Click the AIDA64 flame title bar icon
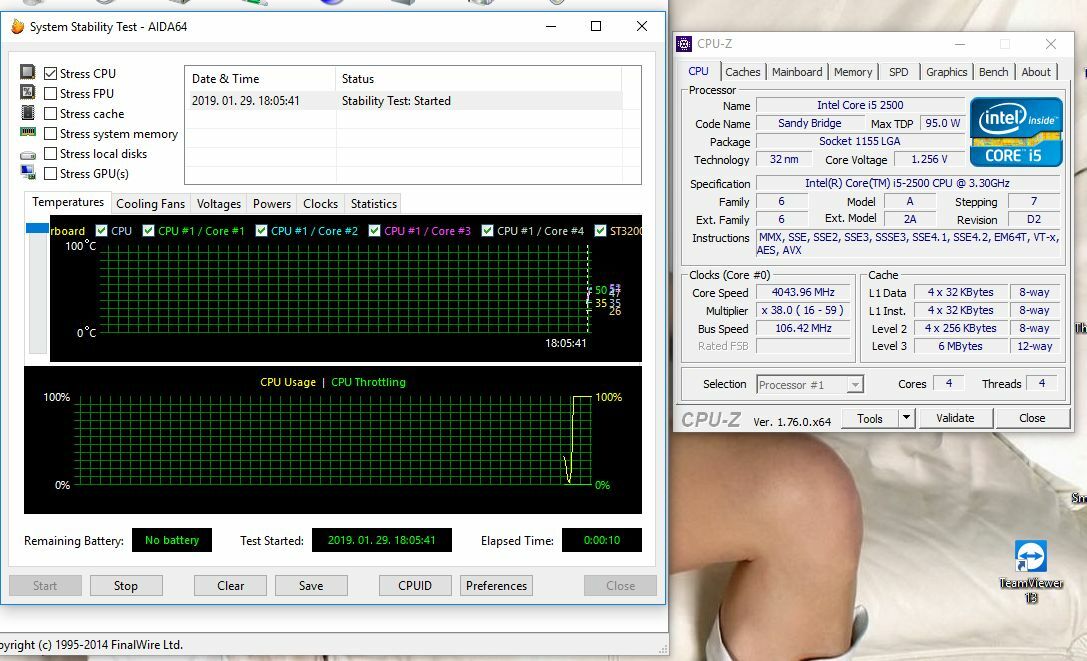The image size is (1087, 661). [18, 26]
